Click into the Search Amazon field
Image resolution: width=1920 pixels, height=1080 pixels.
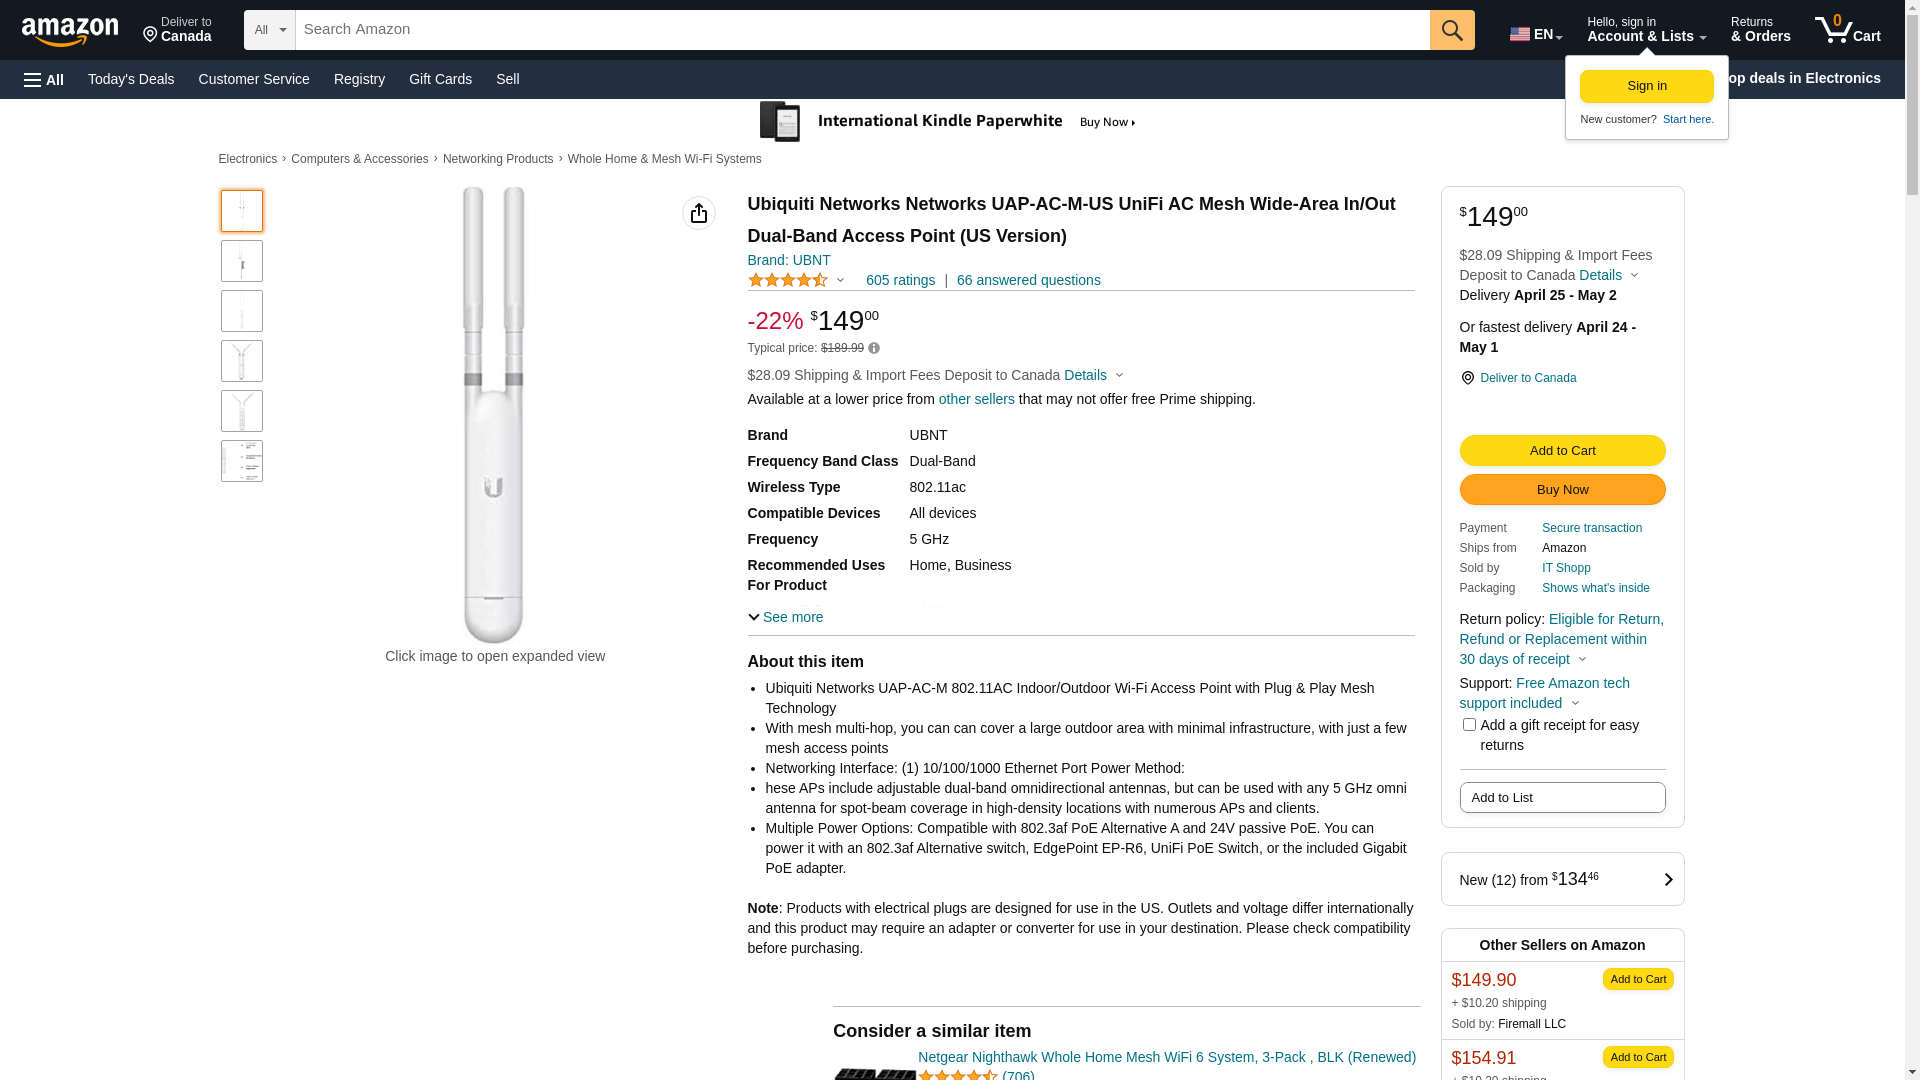[x=862, y=30]
